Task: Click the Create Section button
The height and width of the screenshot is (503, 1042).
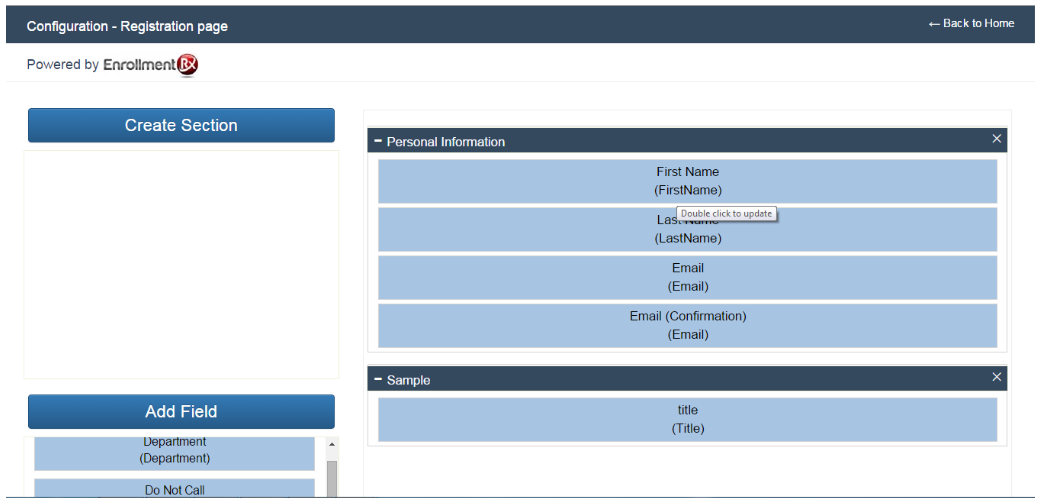Action: click(x=181, y=126)
